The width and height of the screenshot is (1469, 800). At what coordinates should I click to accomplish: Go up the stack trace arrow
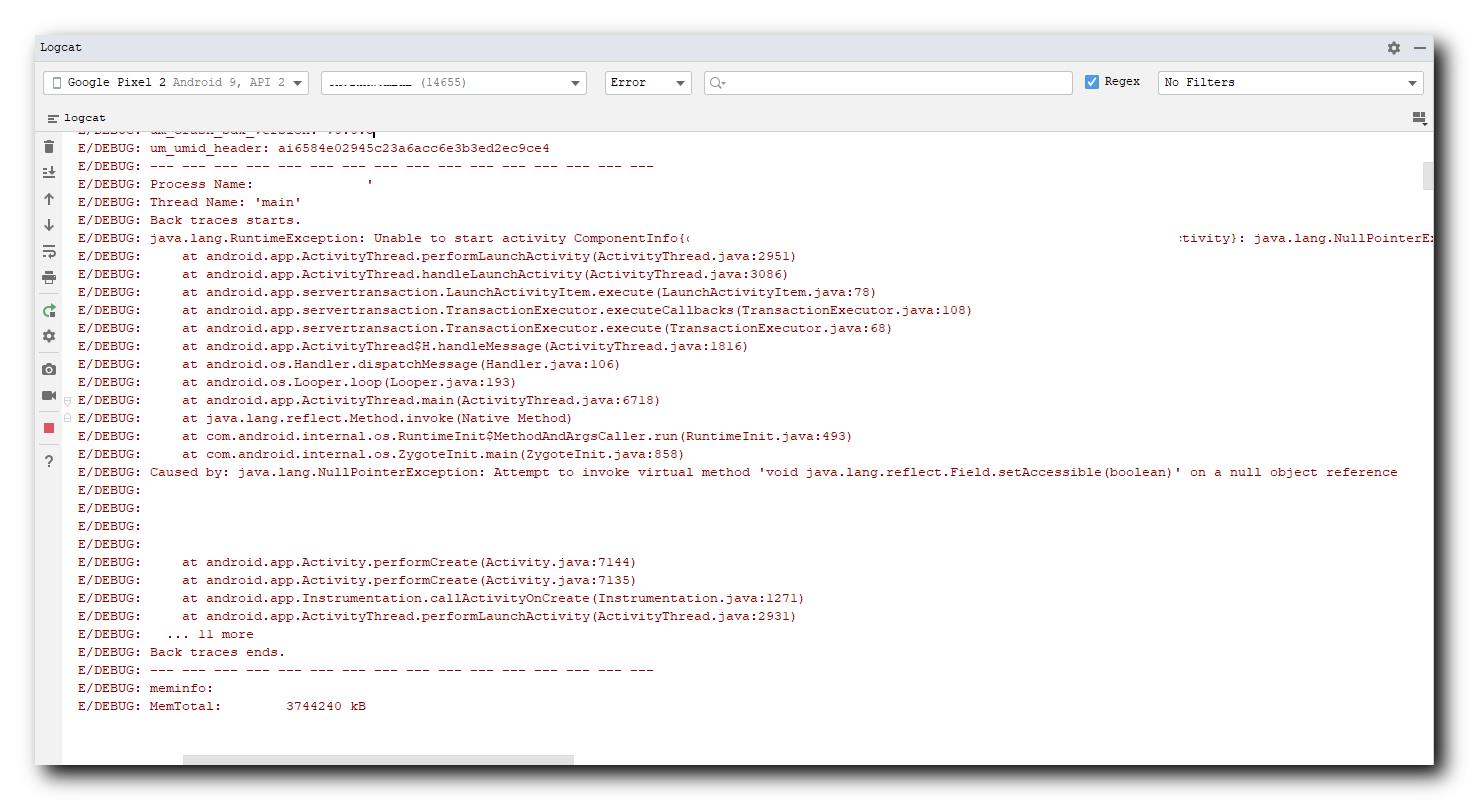(49, 199)
